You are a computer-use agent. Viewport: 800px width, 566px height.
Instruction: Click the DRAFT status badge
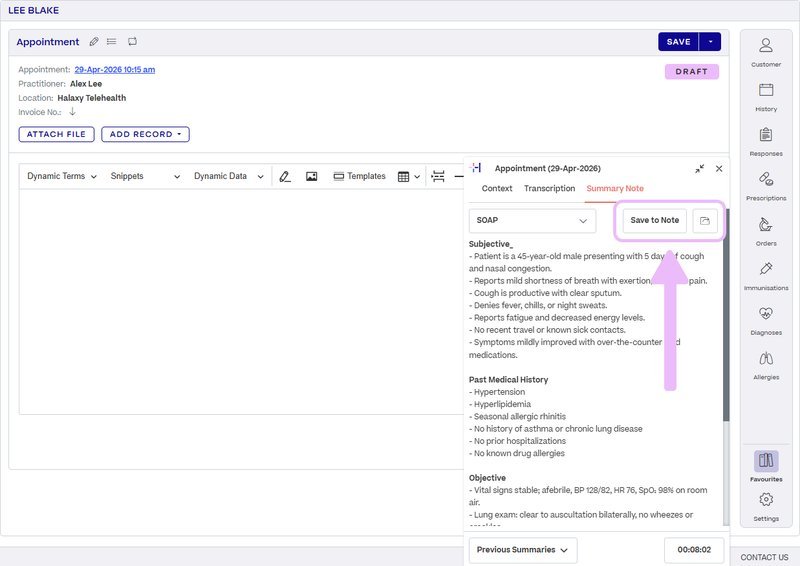pos(692,71)
